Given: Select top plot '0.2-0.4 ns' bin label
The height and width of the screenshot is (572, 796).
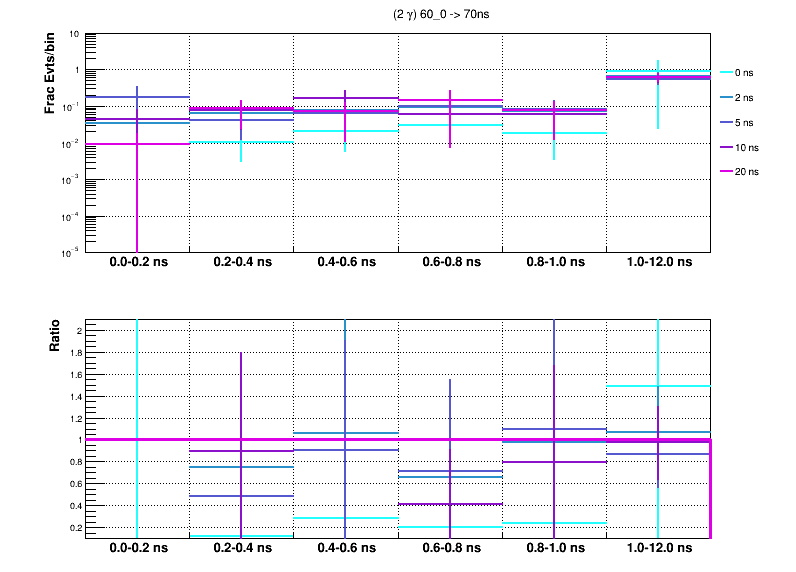Looking at the screenshot, I should [x=241, y=263].
